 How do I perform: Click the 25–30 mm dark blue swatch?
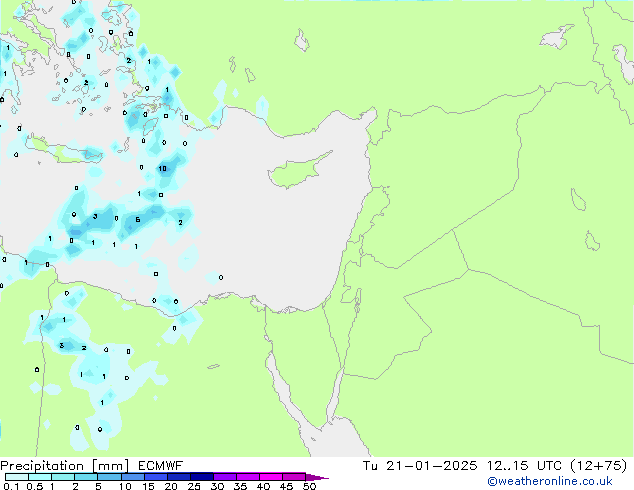tap(202, 477)
